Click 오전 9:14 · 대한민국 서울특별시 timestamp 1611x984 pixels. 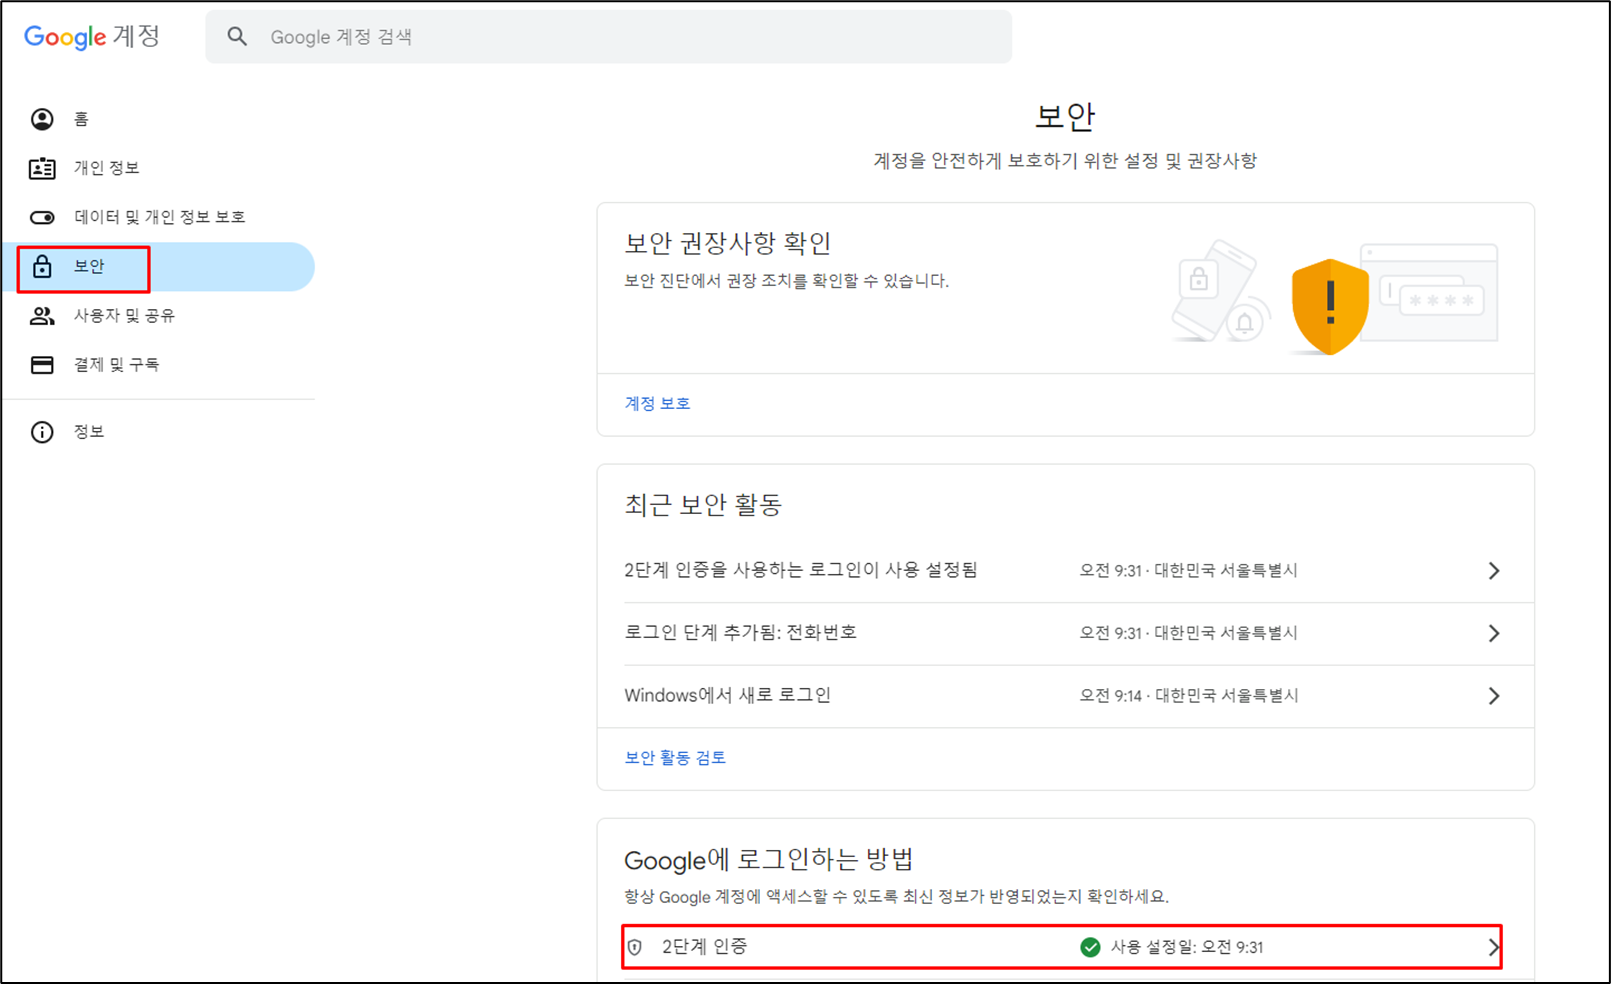[x=1189, y=696]
